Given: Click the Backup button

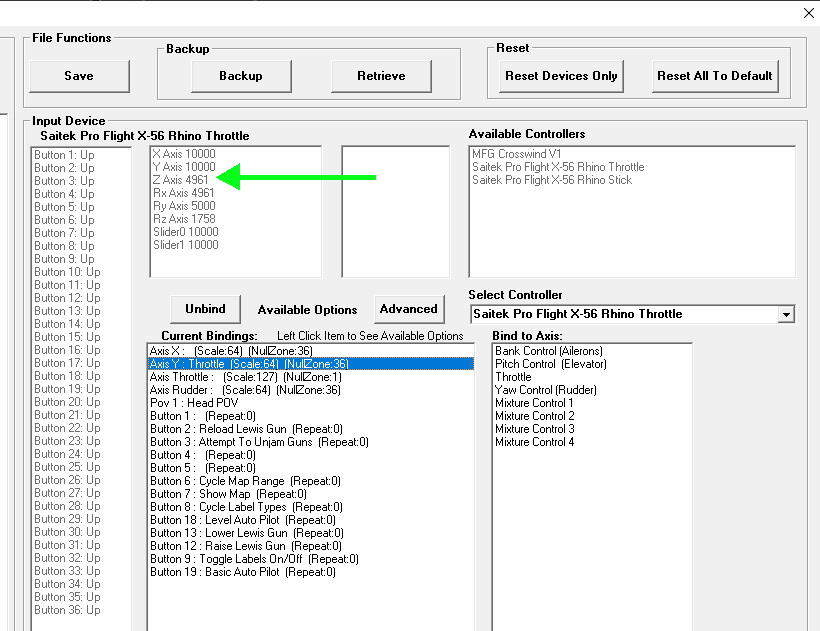Looking at the screenshot, I should 241,76.
